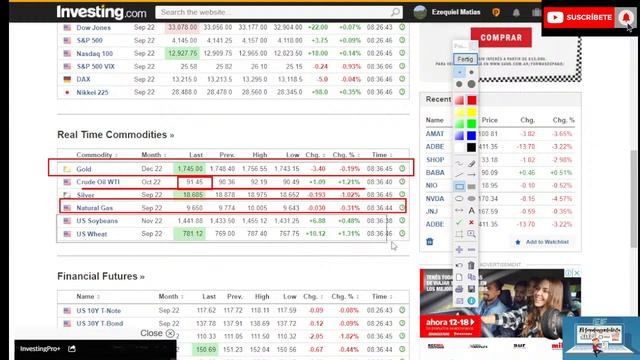The image size is (640, 360).
Task: Select the green checkmark stamp tool
Action: [459, 222]
